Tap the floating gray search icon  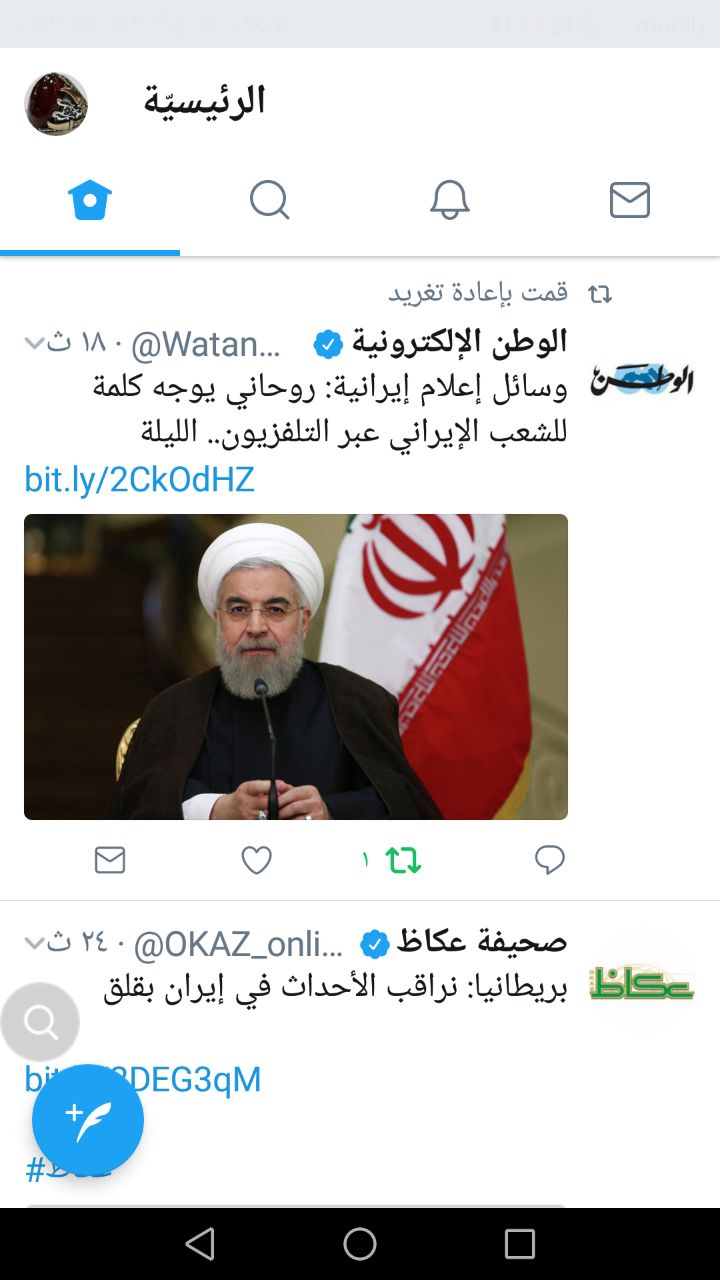(x=40, y=1022)
